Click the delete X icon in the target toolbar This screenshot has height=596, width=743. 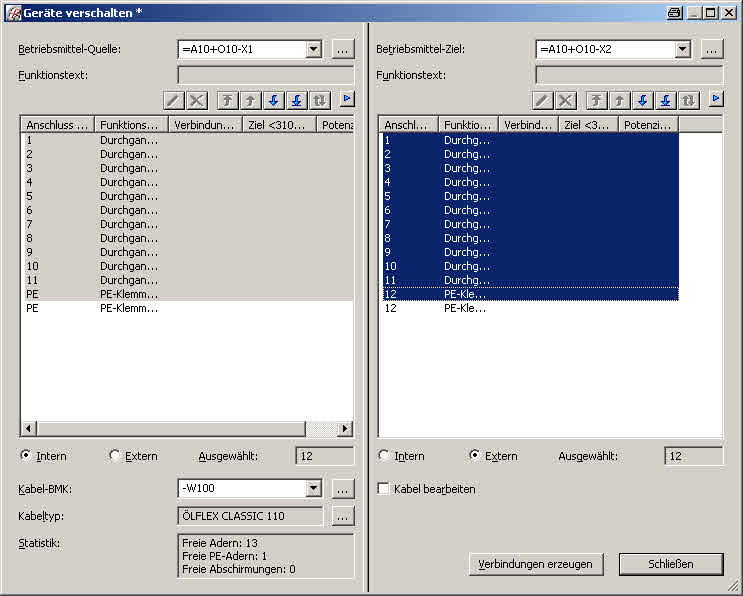coord(566,100)
